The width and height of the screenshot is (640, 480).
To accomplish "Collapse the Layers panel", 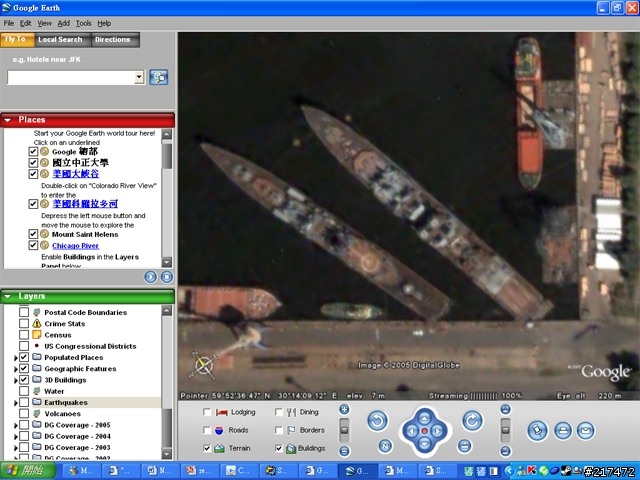I will pos(7,296).
